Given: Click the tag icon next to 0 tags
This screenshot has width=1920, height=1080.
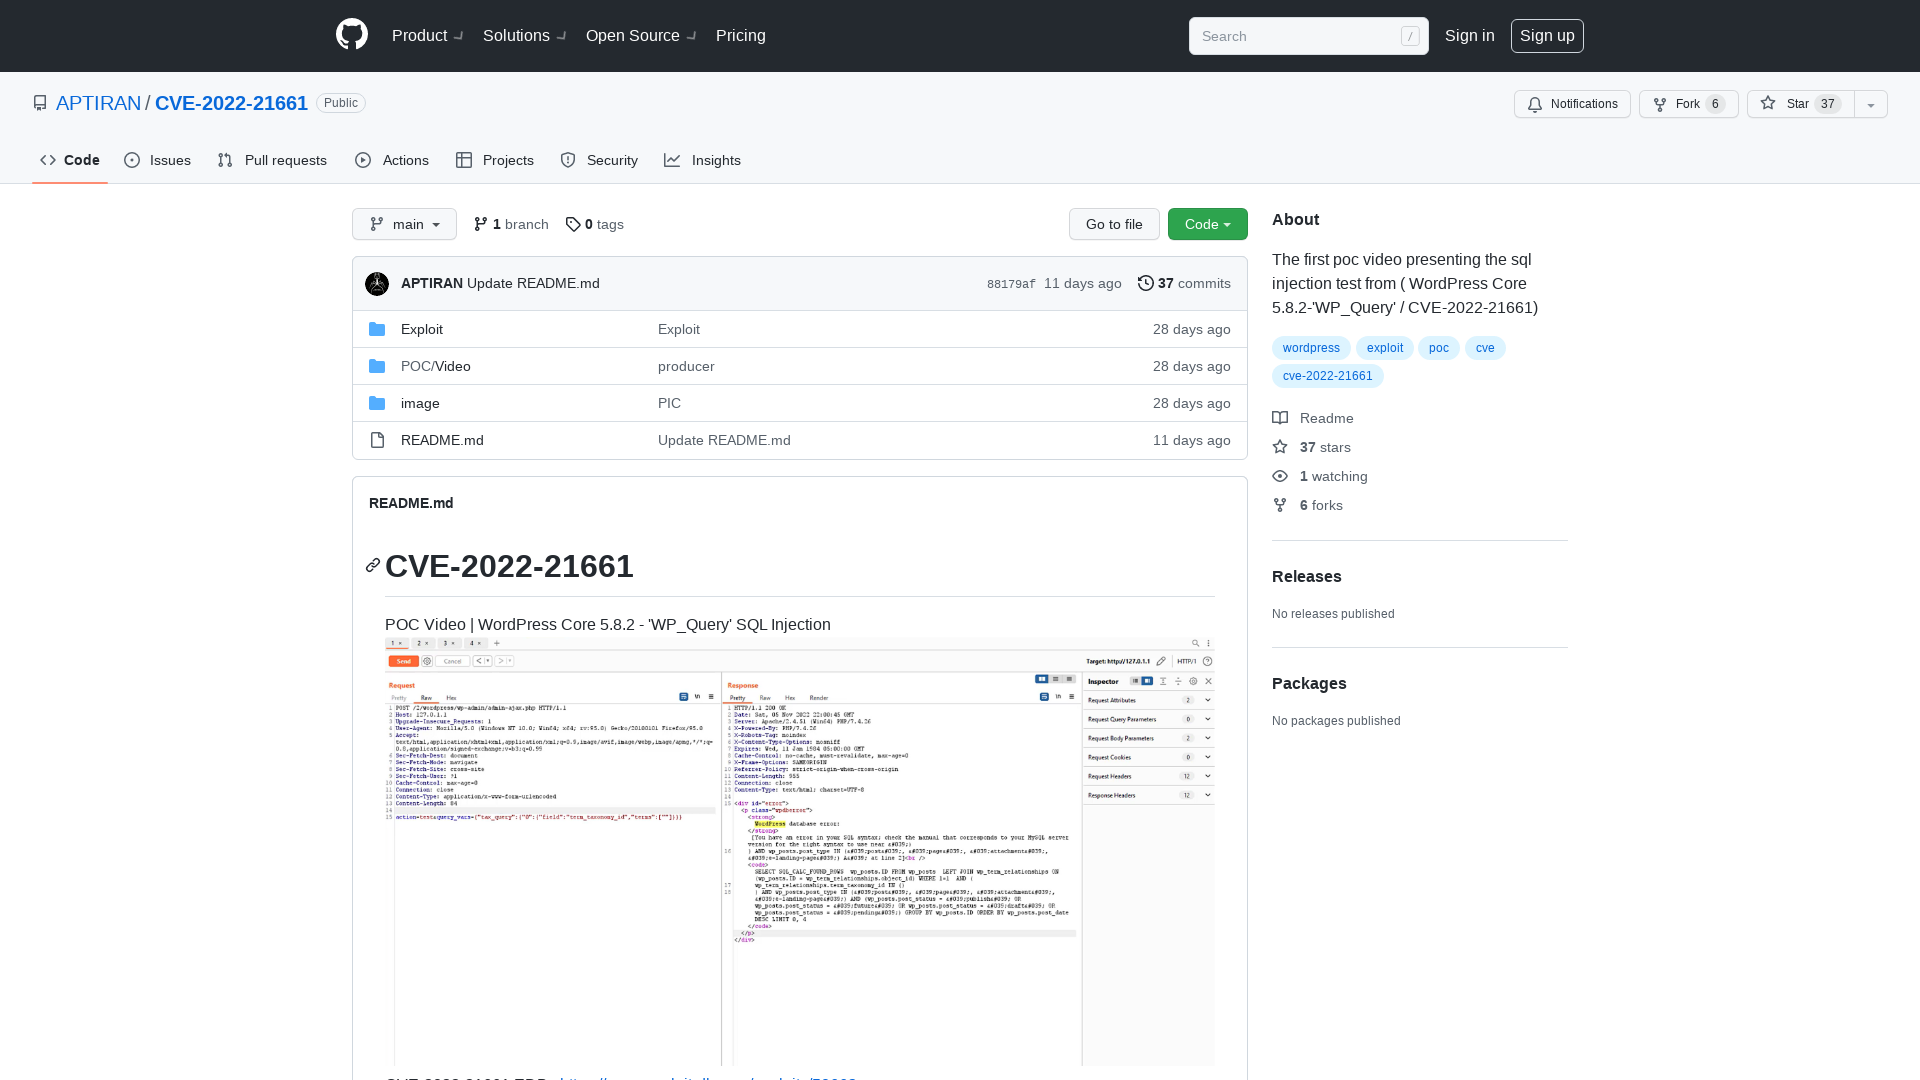Looking at the screenshot, I should click(x=573, y=224).
